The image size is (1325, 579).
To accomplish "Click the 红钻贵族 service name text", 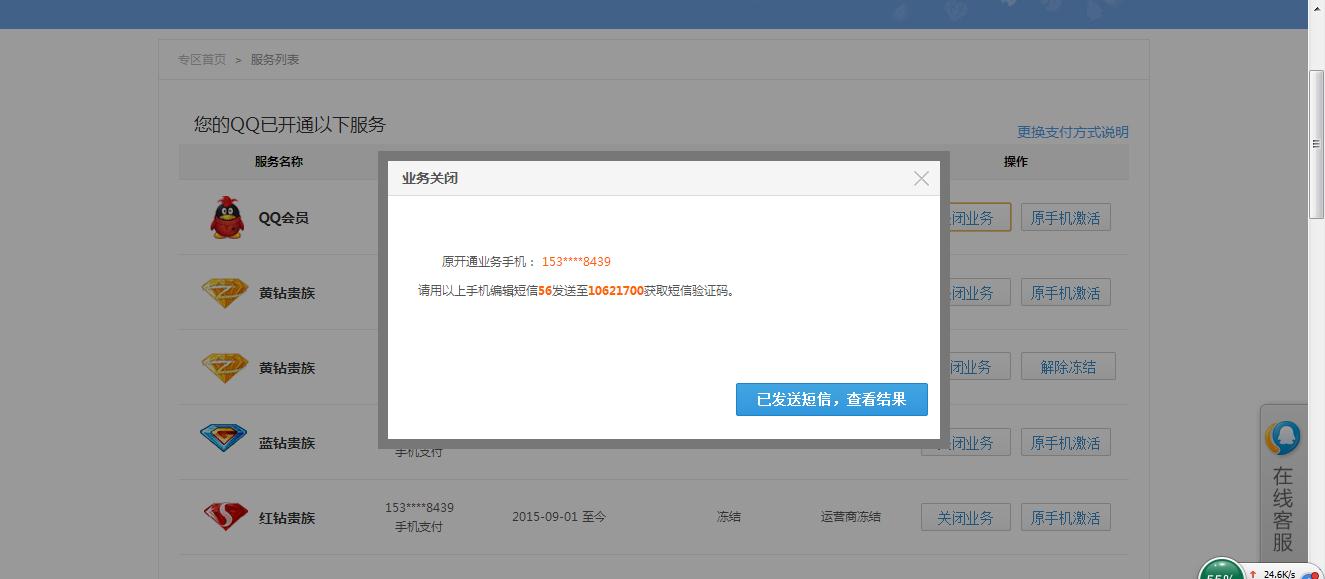I will tap(287, 518).
